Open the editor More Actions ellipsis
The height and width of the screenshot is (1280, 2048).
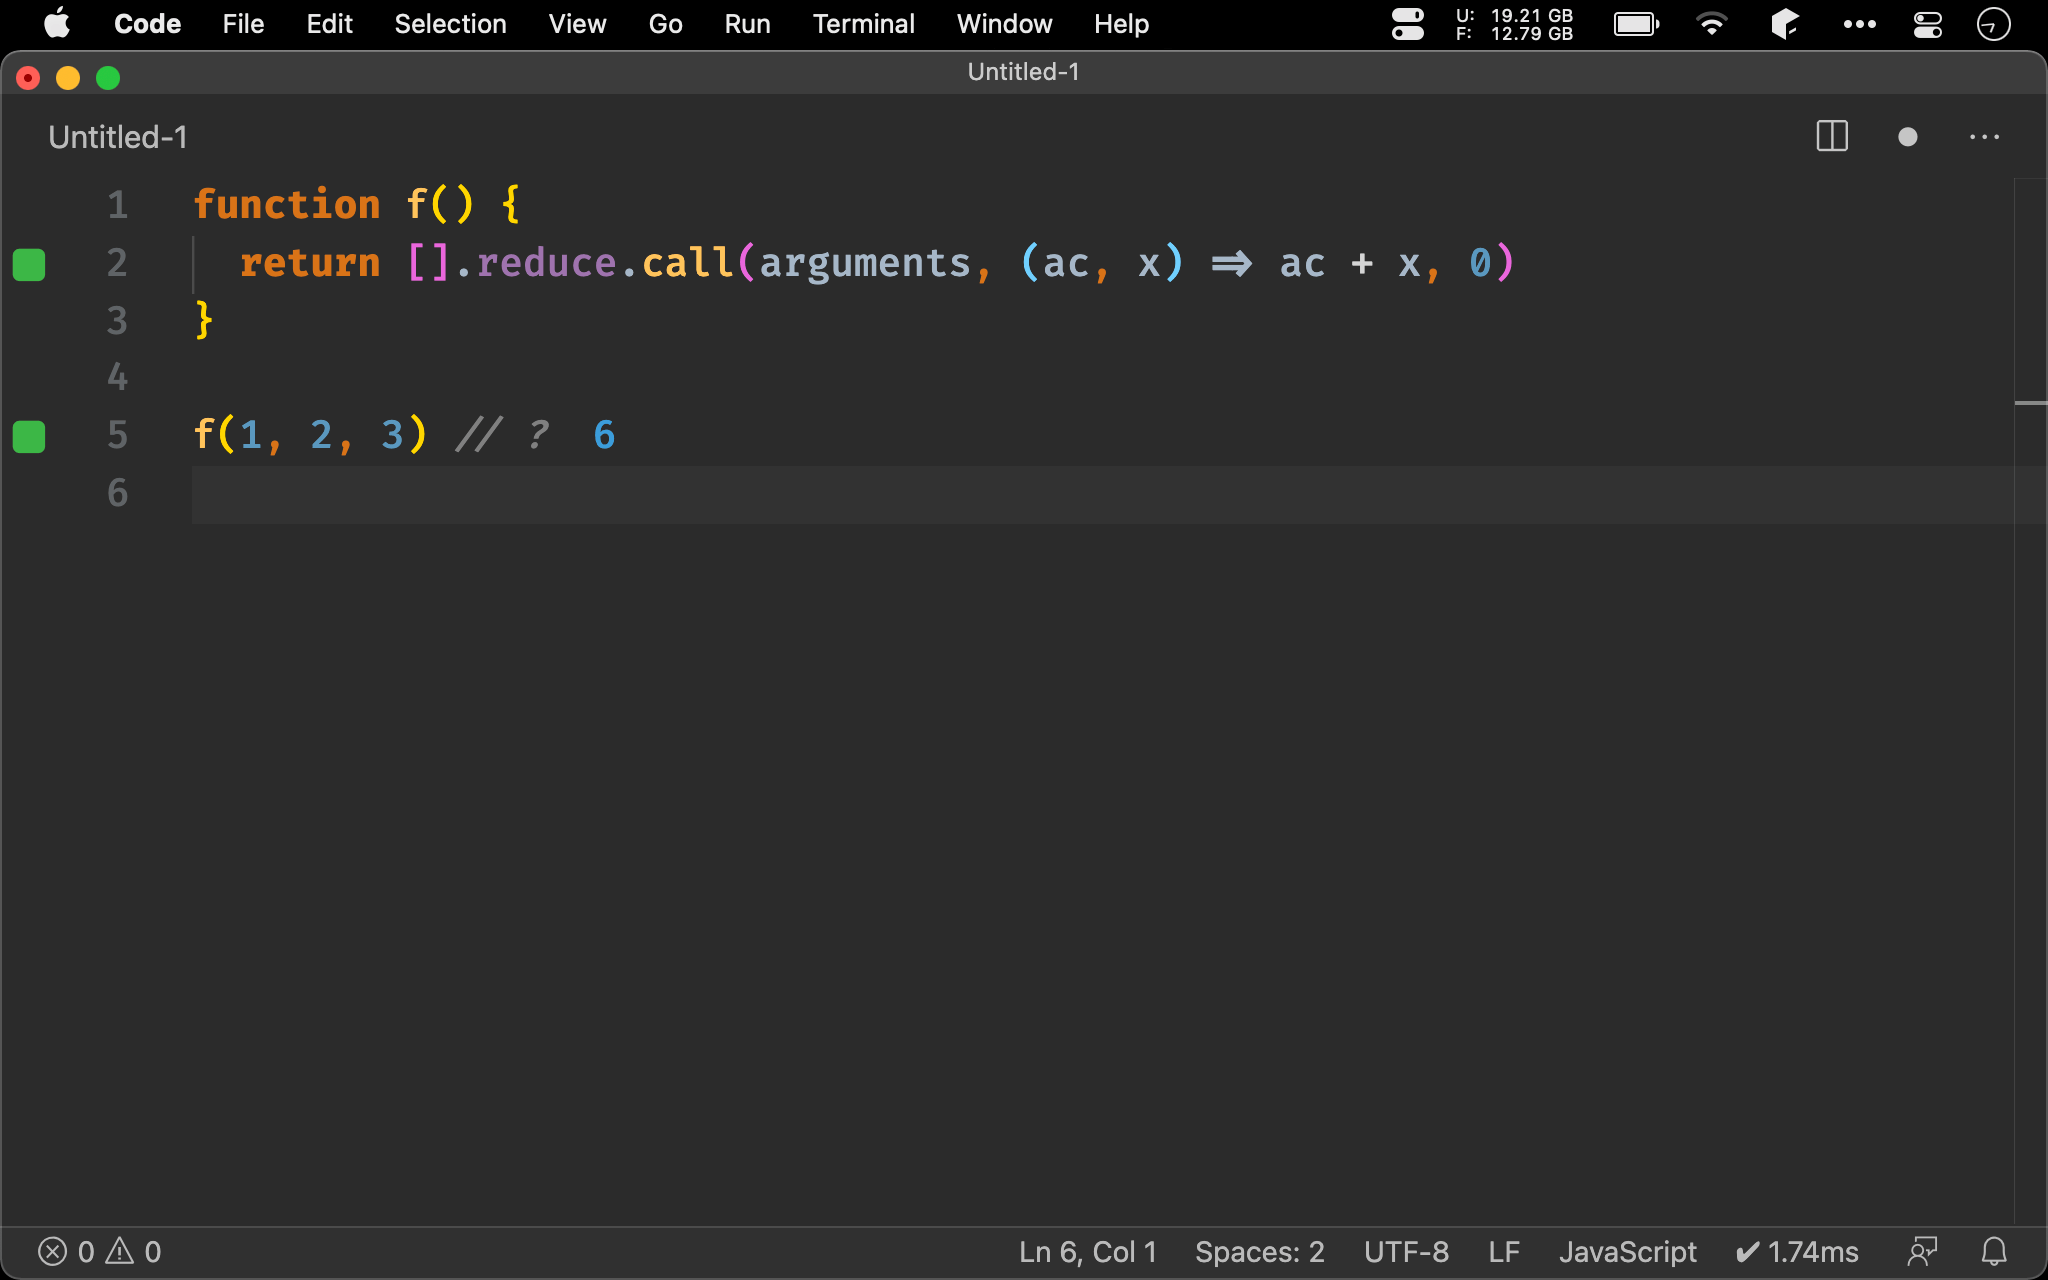point(1984,137)
